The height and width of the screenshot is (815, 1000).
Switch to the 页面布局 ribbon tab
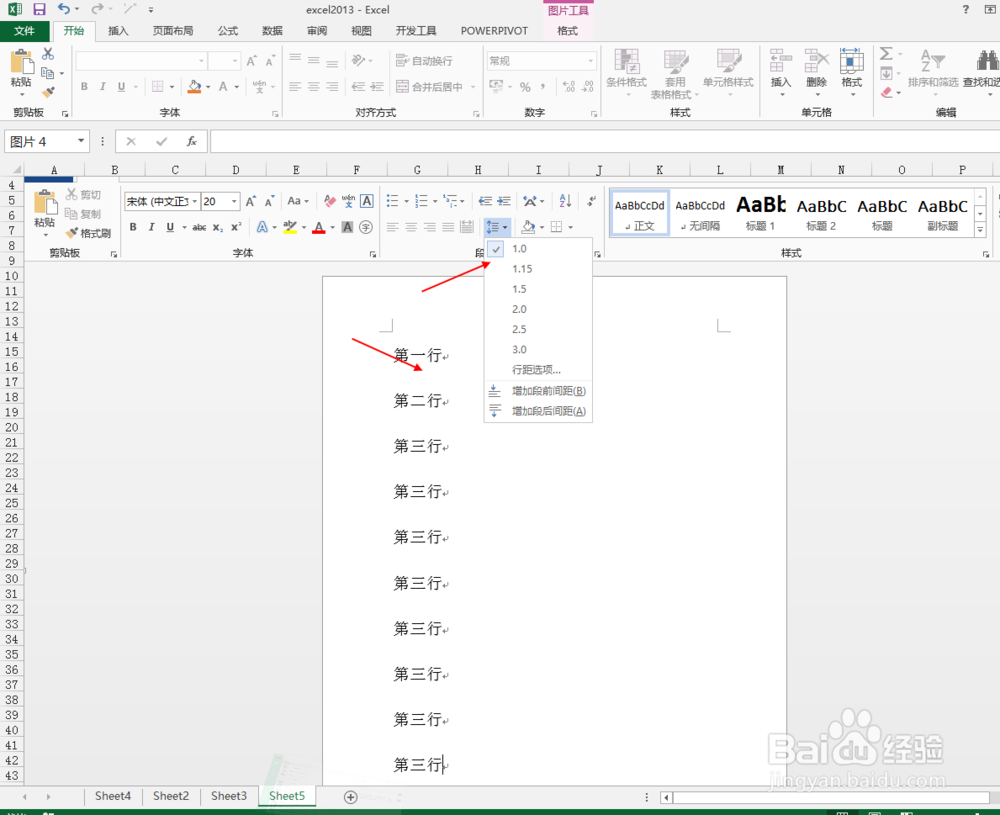[x=172, y=31]
